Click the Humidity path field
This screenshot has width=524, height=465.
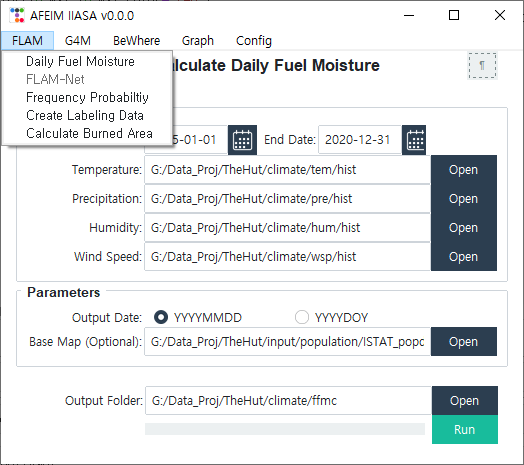(x=287, y=228)
